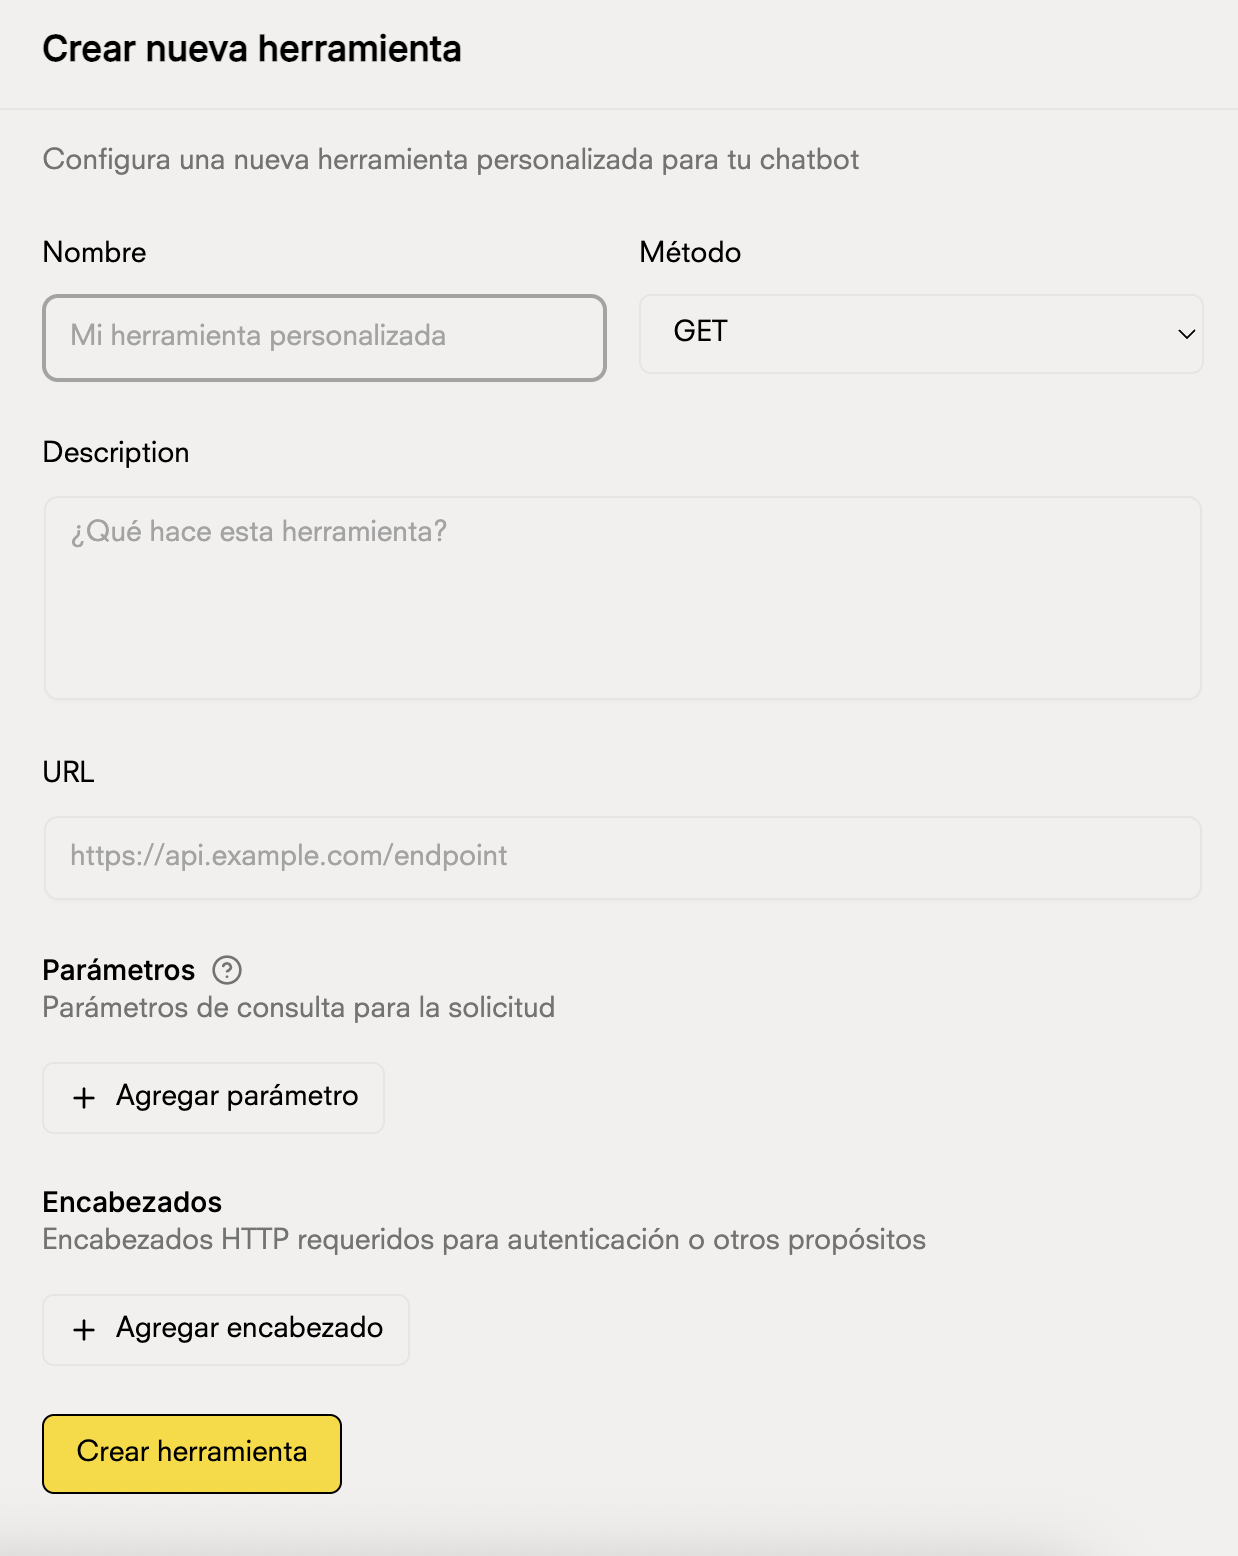Click the Parámetros section label
The width and height of the screenshot is (1238, 1556).
point(118,969)
